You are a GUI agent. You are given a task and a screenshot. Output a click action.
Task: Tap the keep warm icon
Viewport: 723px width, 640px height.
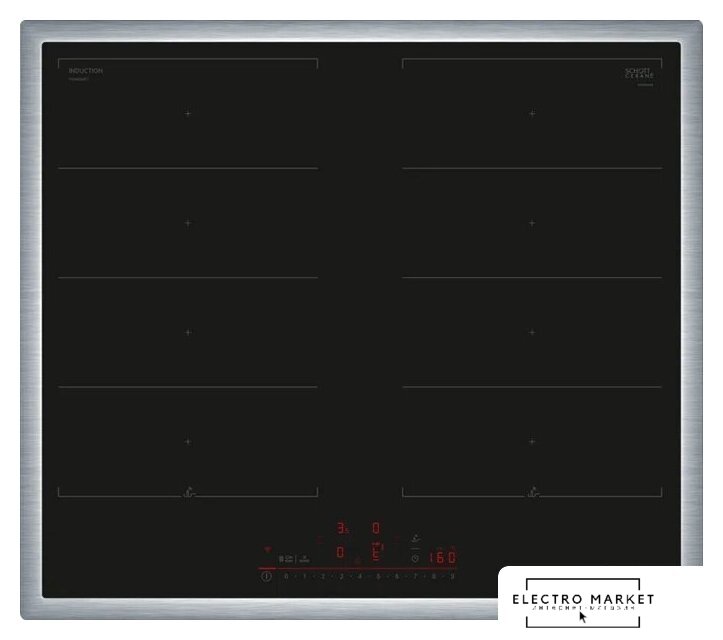pos(304,558)
